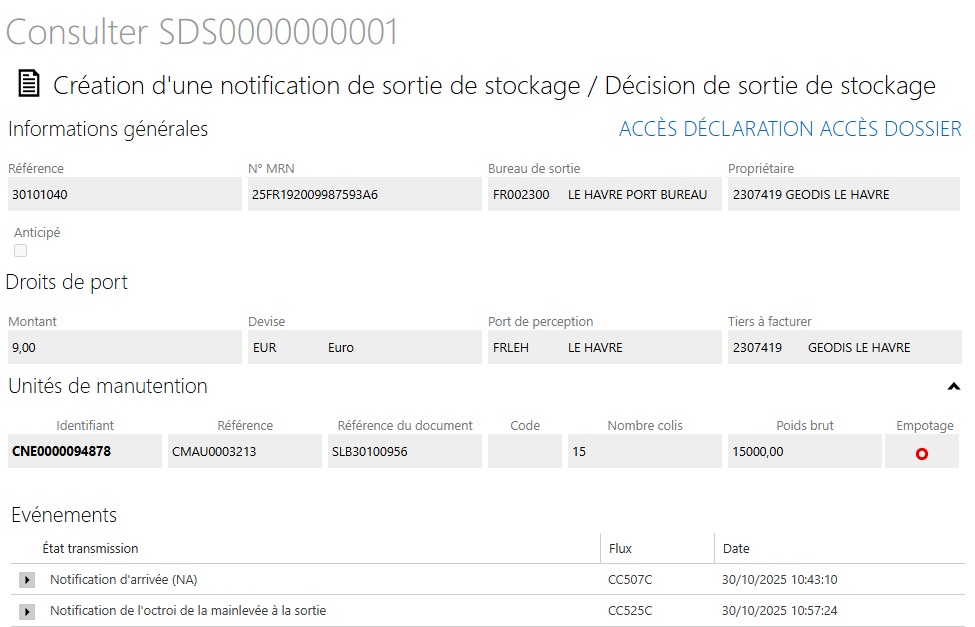Image resolution: width=975 pixels, height=627 pixels.
Task: Click the Tiers à facturer field
Action: coord(843,348)
